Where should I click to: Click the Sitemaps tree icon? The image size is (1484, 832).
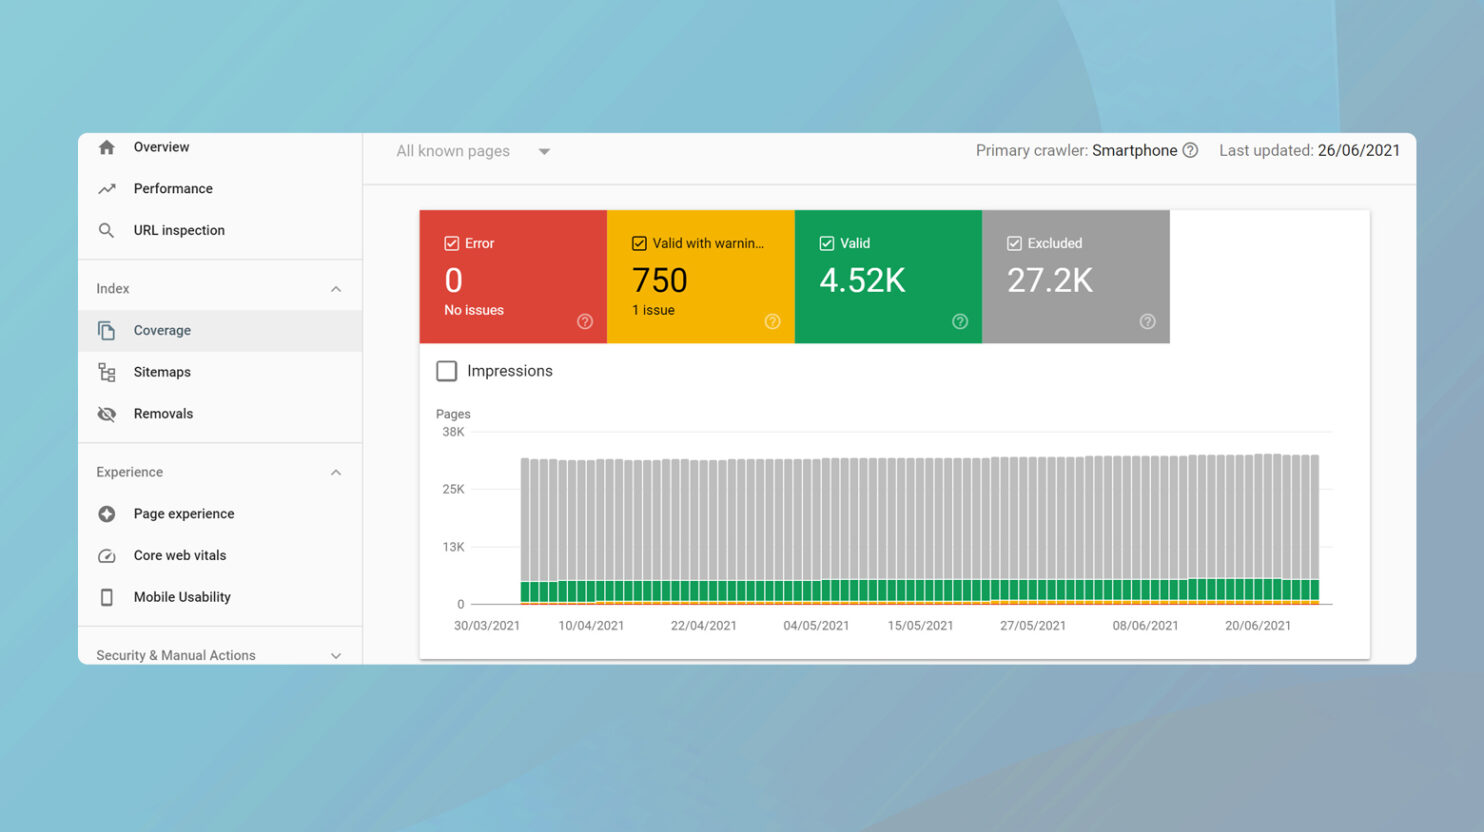click(107, 372)
